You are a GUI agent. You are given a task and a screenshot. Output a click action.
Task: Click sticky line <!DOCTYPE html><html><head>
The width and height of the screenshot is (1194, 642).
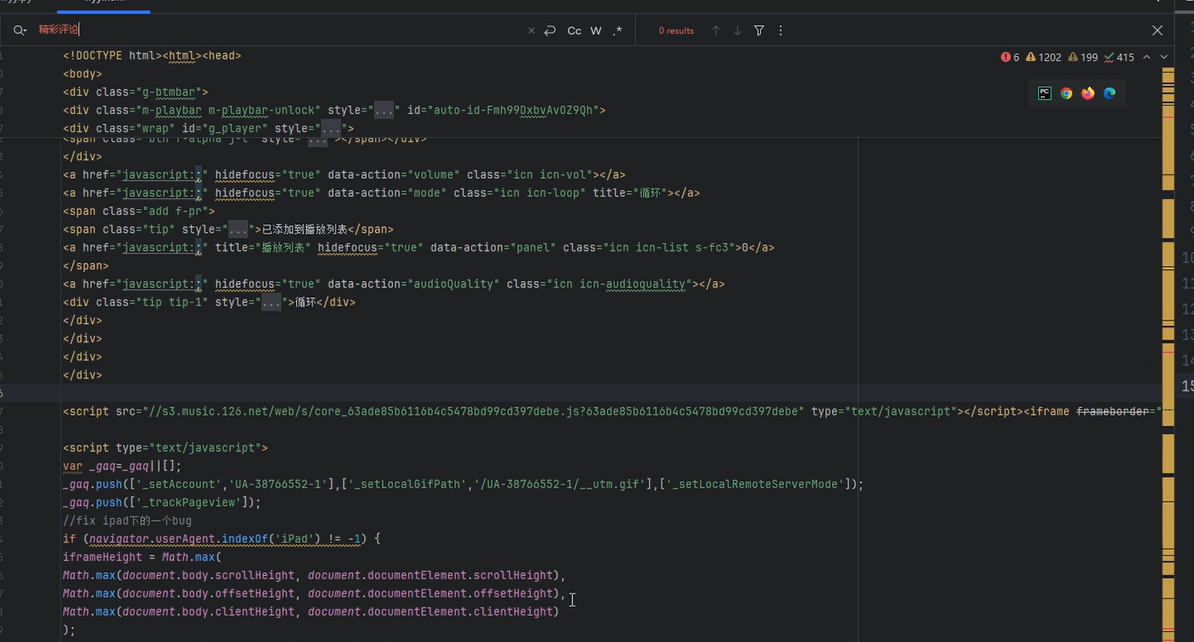click(x=152, y=56)
